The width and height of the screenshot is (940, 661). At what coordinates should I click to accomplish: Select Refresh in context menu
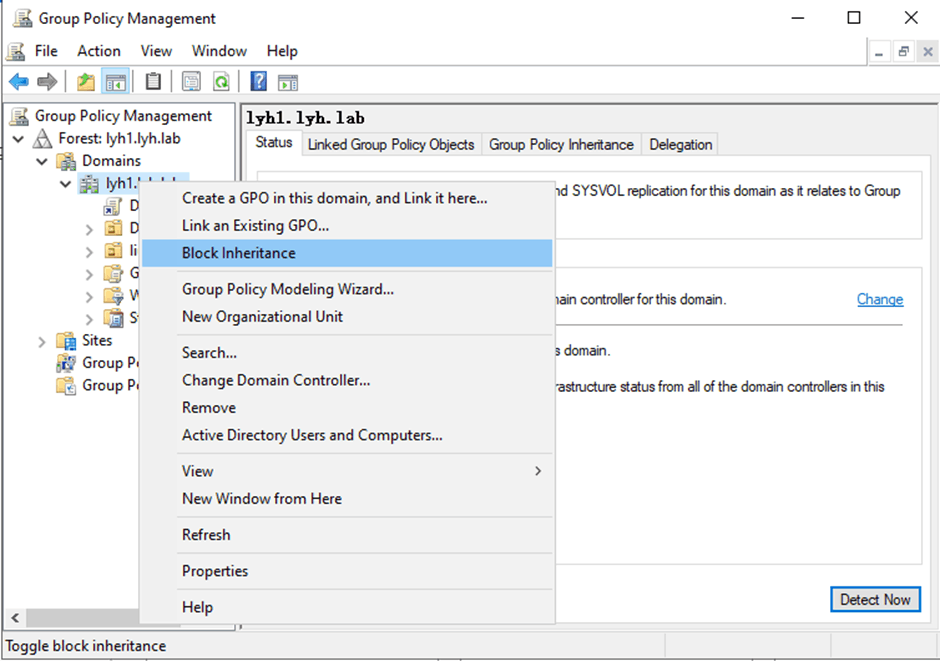click(x=347, y=535)
